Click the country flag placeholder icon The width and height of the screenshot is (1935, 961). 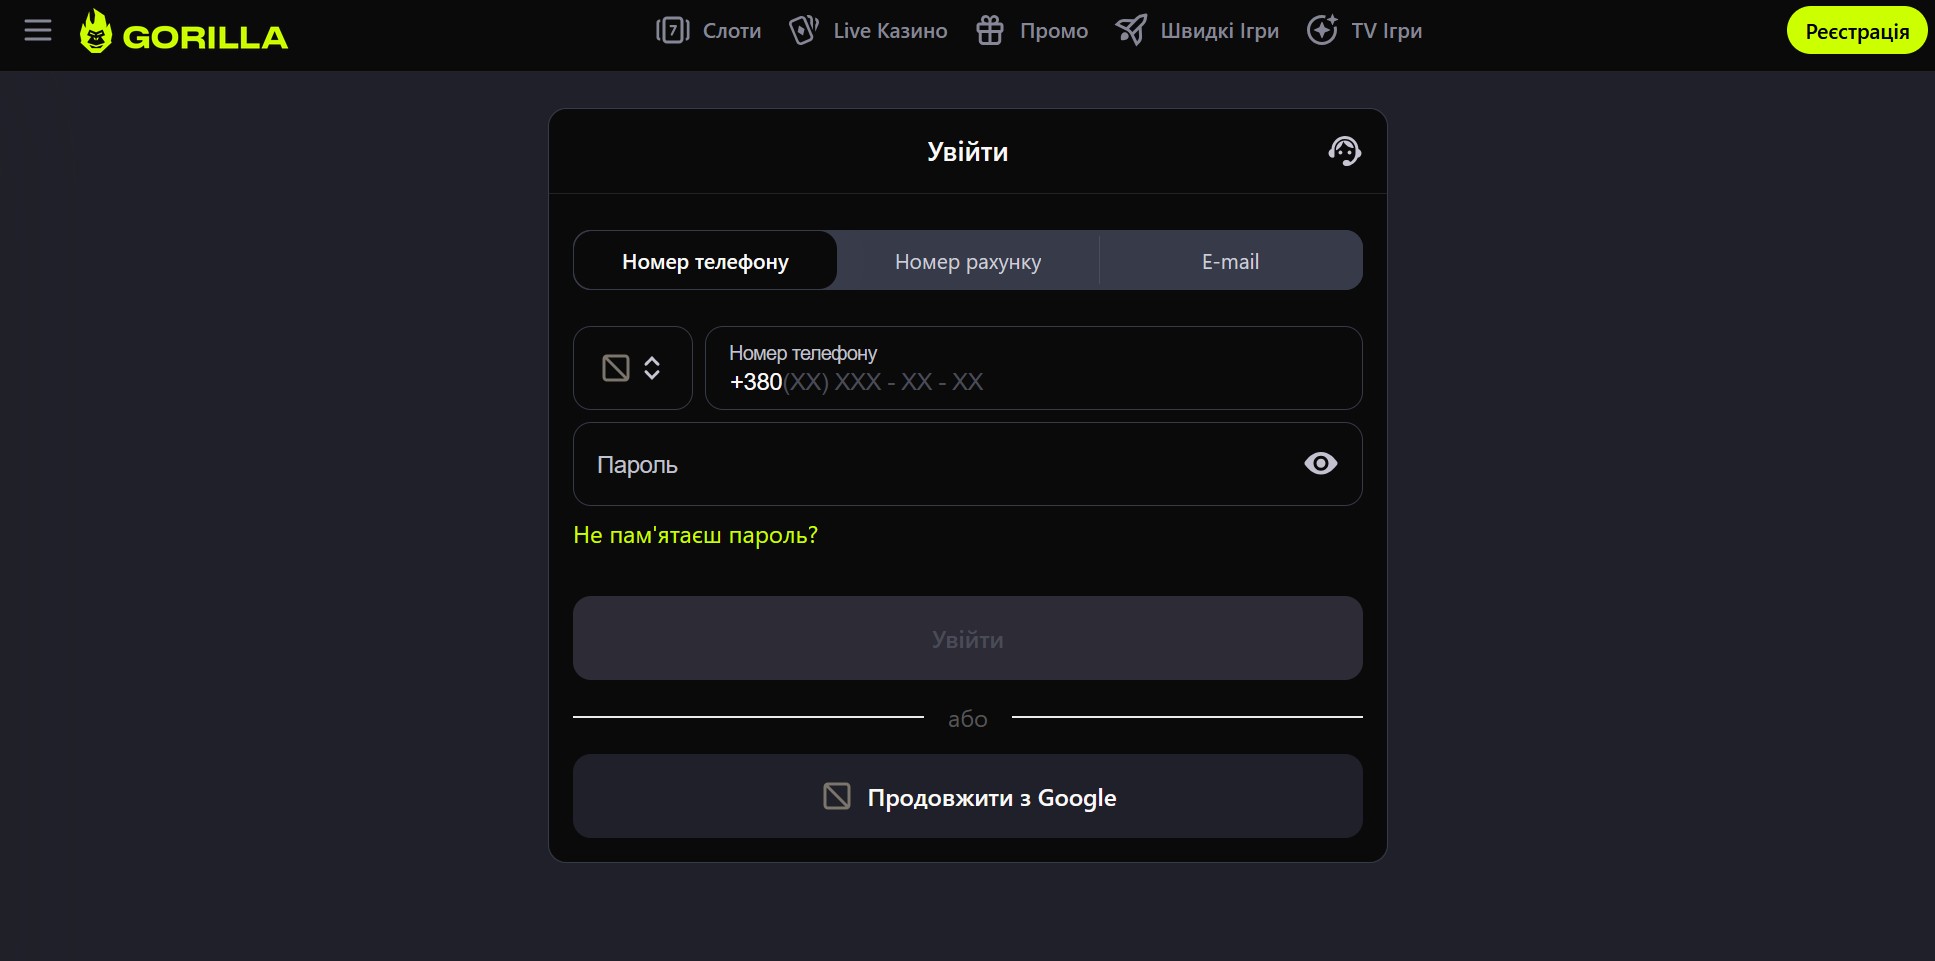point(616,368)
